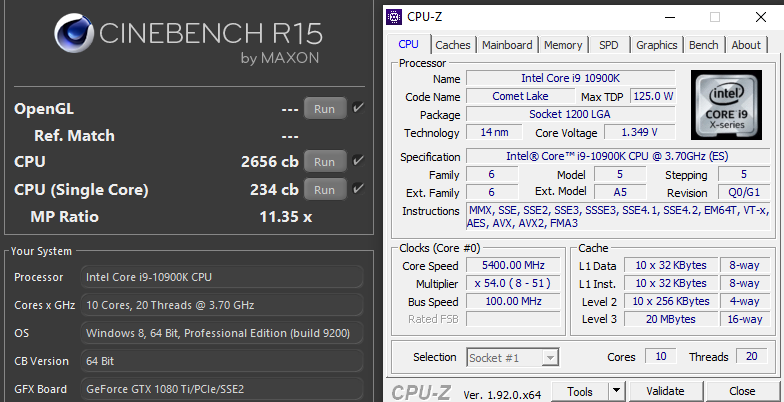Minimize the CPU-Z window
The height and width of the screenshot is (402, 784).
coord(670,17)
